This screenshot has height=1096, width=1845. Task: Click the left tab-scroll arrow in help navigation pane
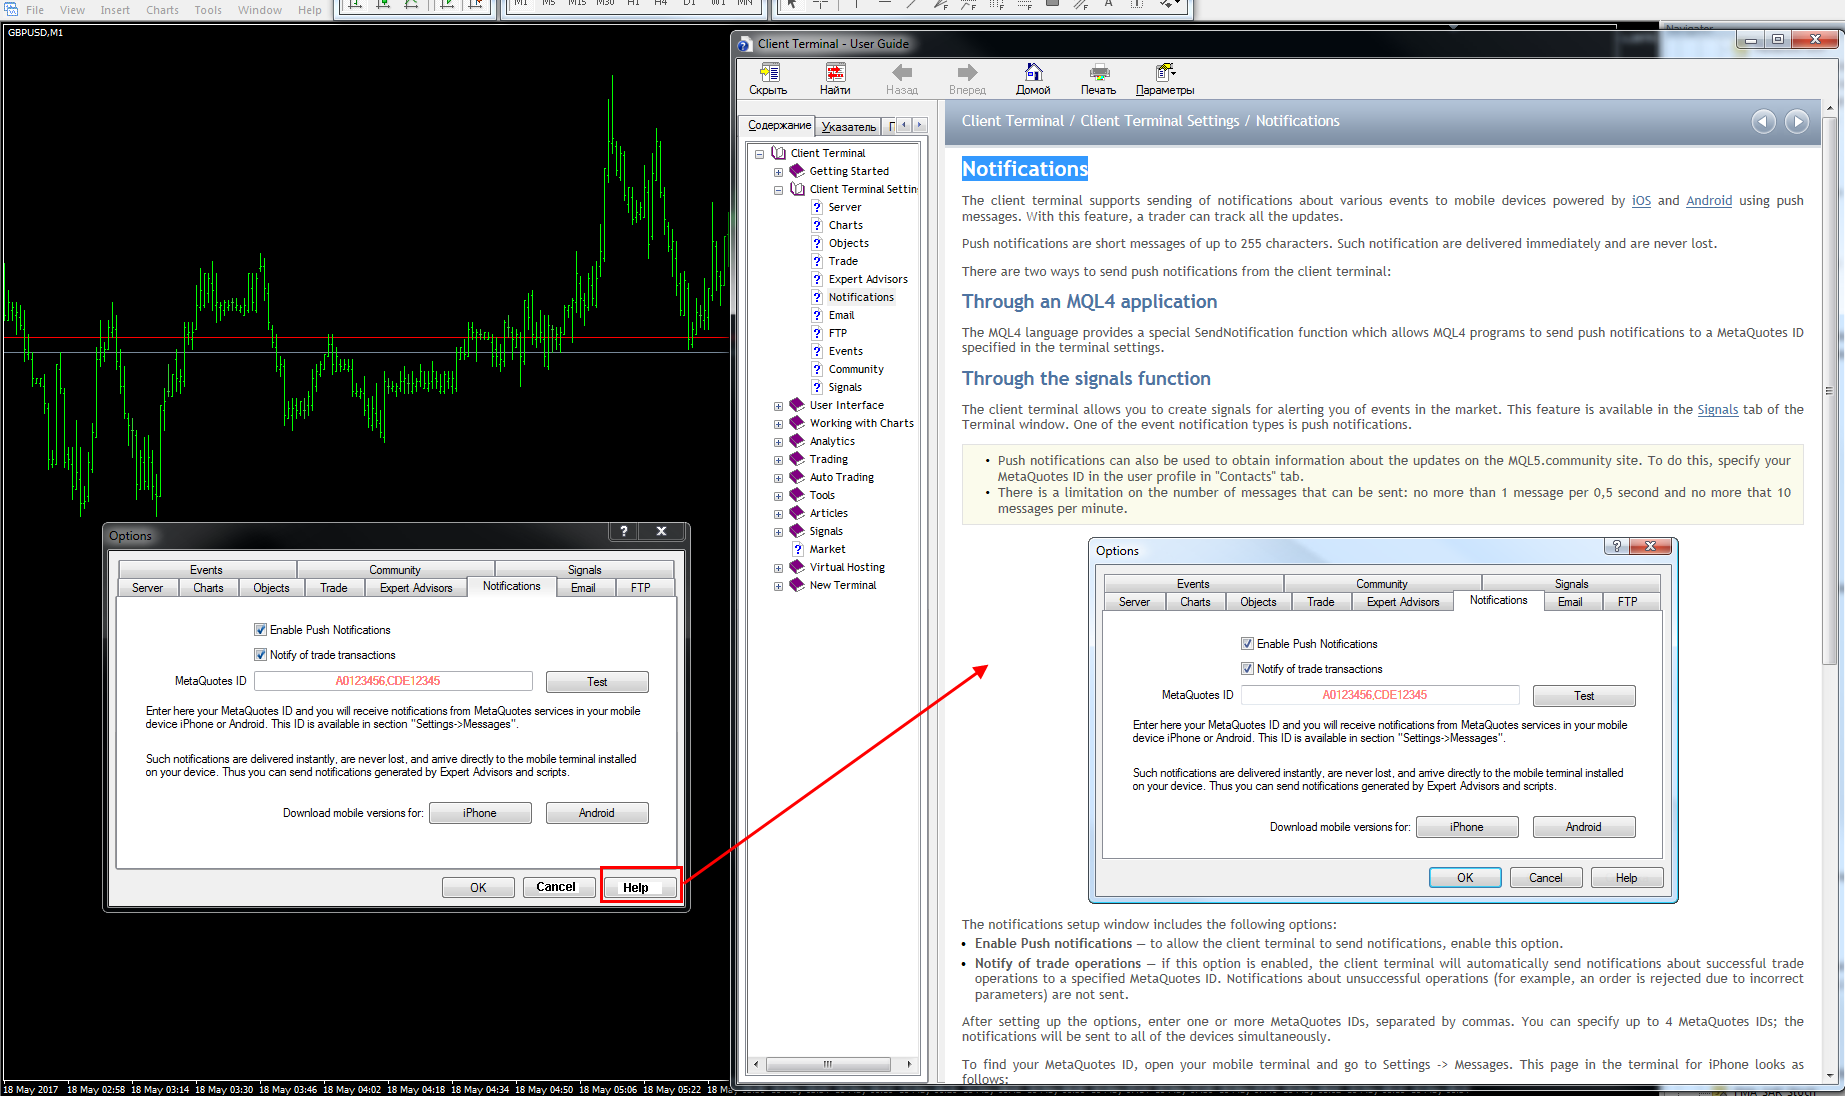(904, 125)
